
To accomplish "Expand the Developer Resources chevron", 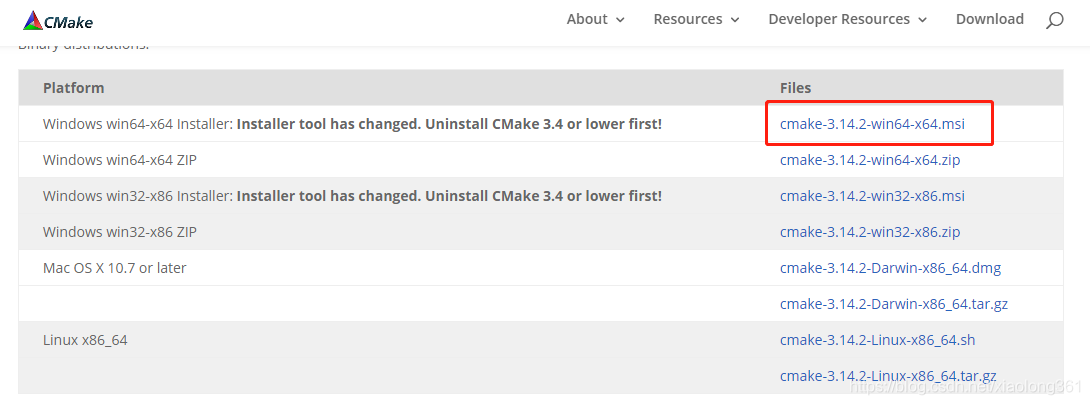I will (x=922, y=21).
